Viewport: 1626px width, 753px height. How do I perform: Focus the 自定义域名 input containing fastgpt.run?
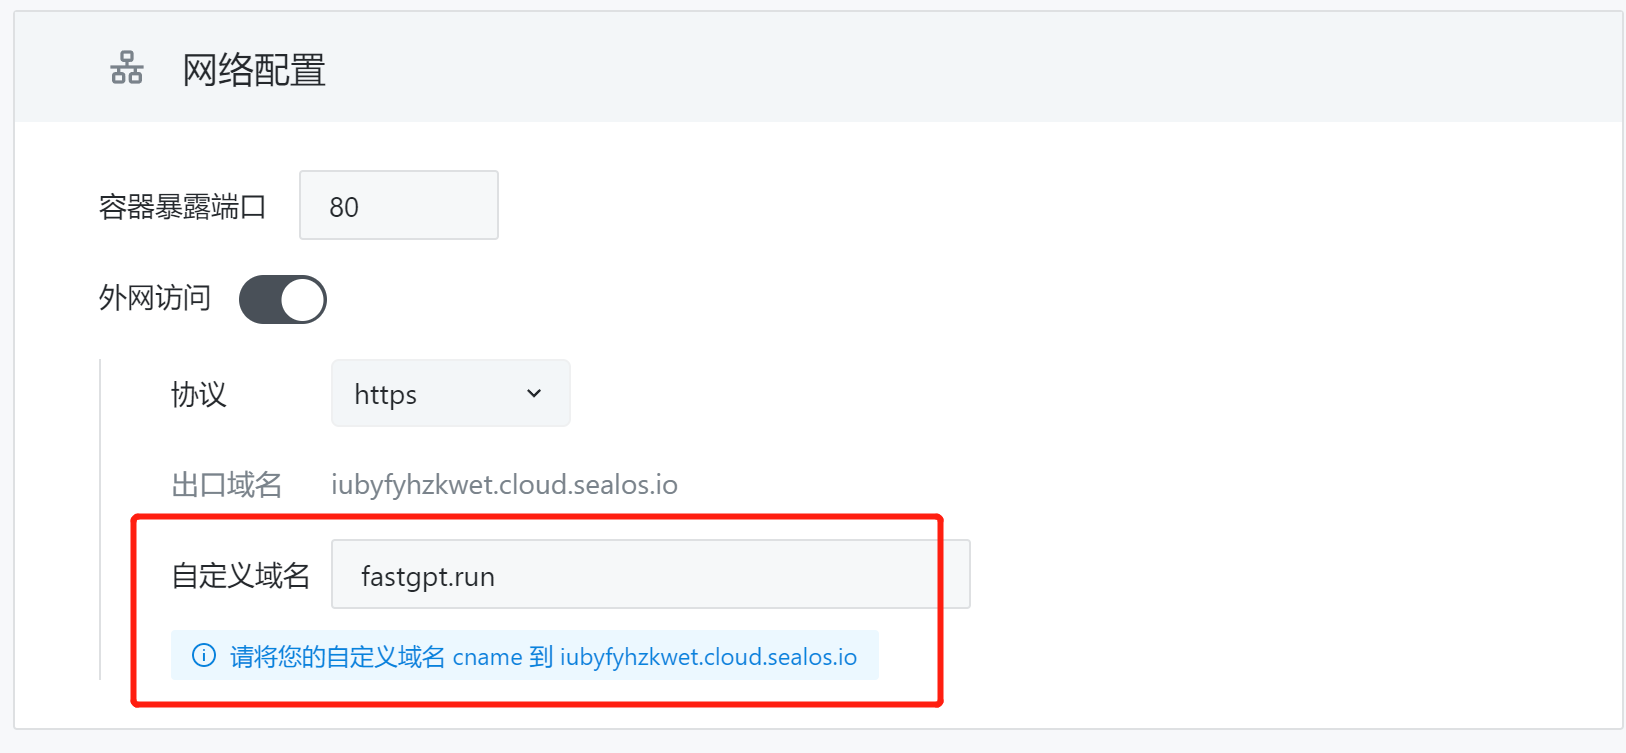pos(651,574)
